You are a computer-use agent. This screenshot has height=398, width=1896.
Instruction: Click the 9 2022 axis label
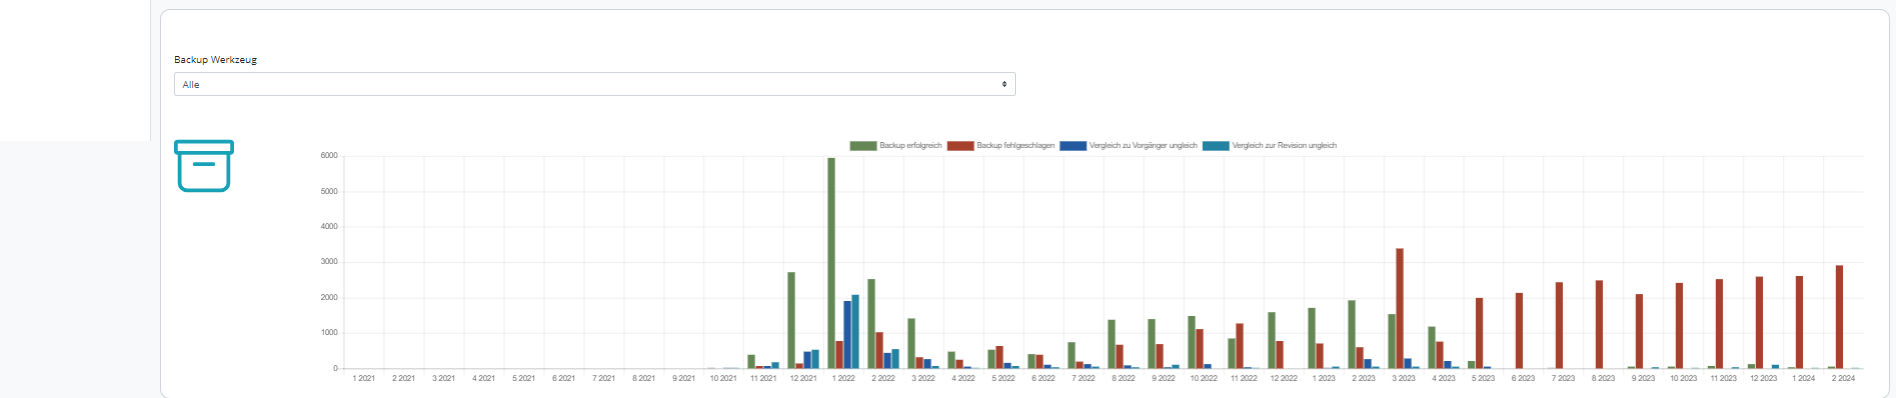pyautogui.click(x=1163, y=378)
